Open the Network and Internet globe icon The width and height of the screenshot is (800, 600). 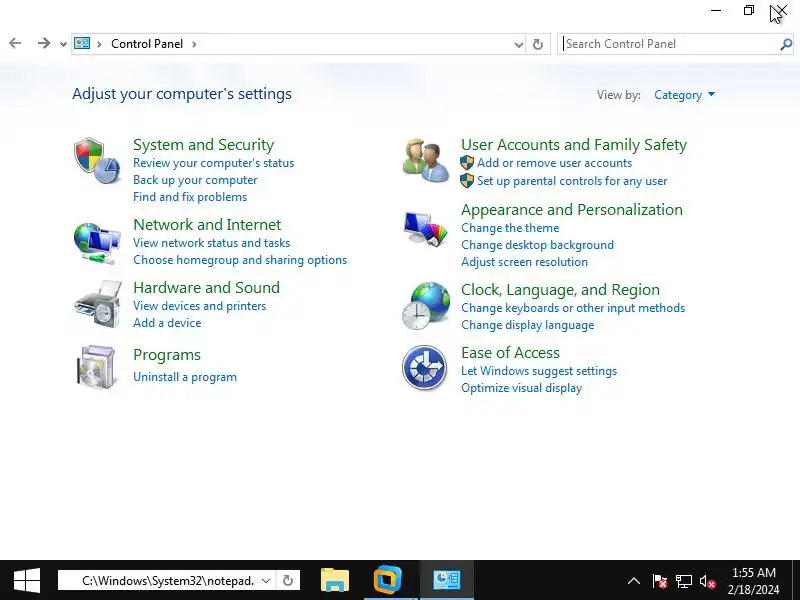click(96, 243)
